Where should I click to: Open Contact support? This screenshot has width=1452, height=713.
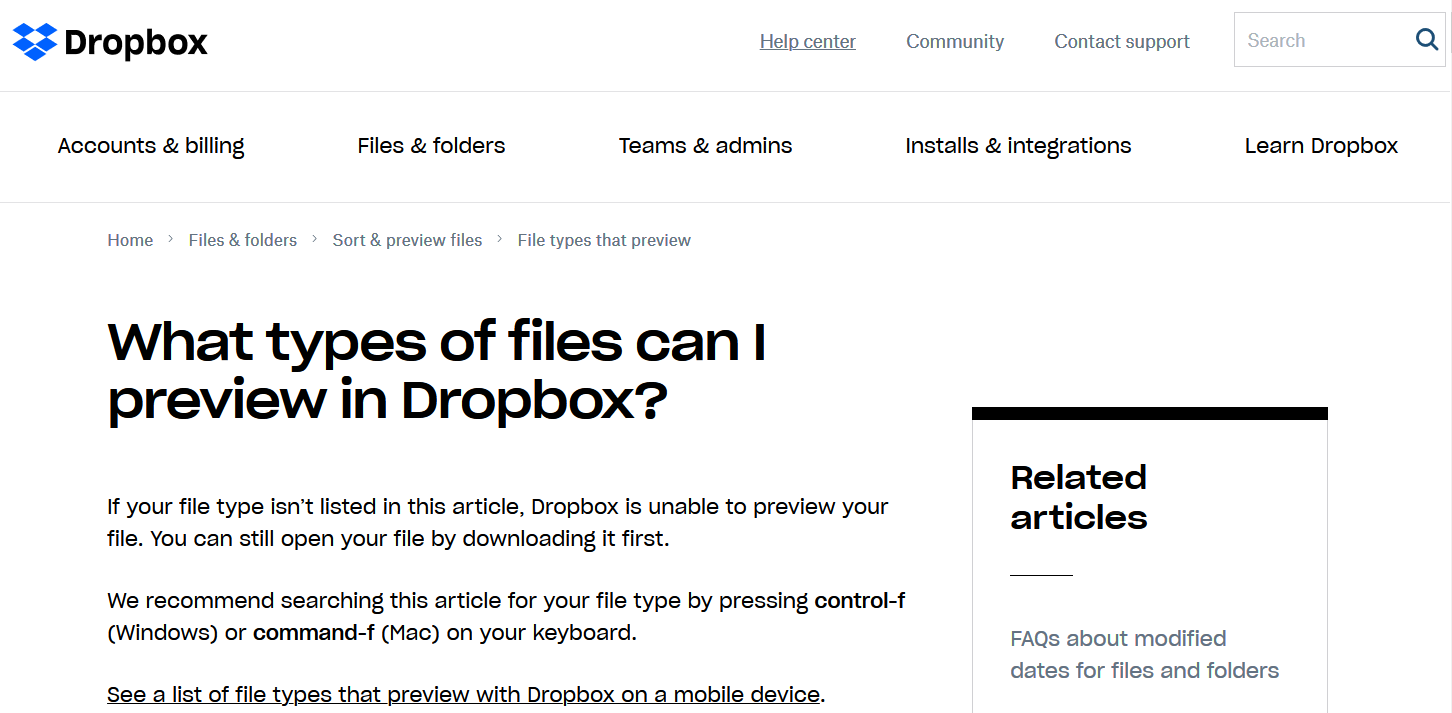[1122, 41]
